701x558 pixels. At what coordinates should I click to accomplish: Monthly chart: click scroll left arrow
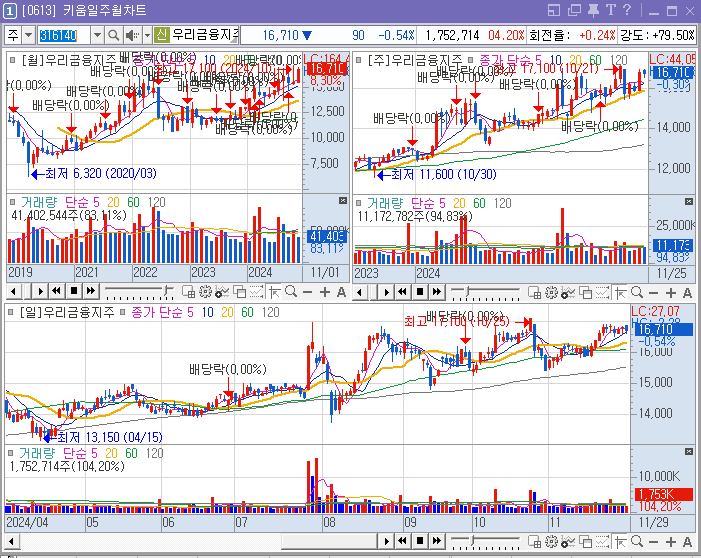click(x=14, y=292)
